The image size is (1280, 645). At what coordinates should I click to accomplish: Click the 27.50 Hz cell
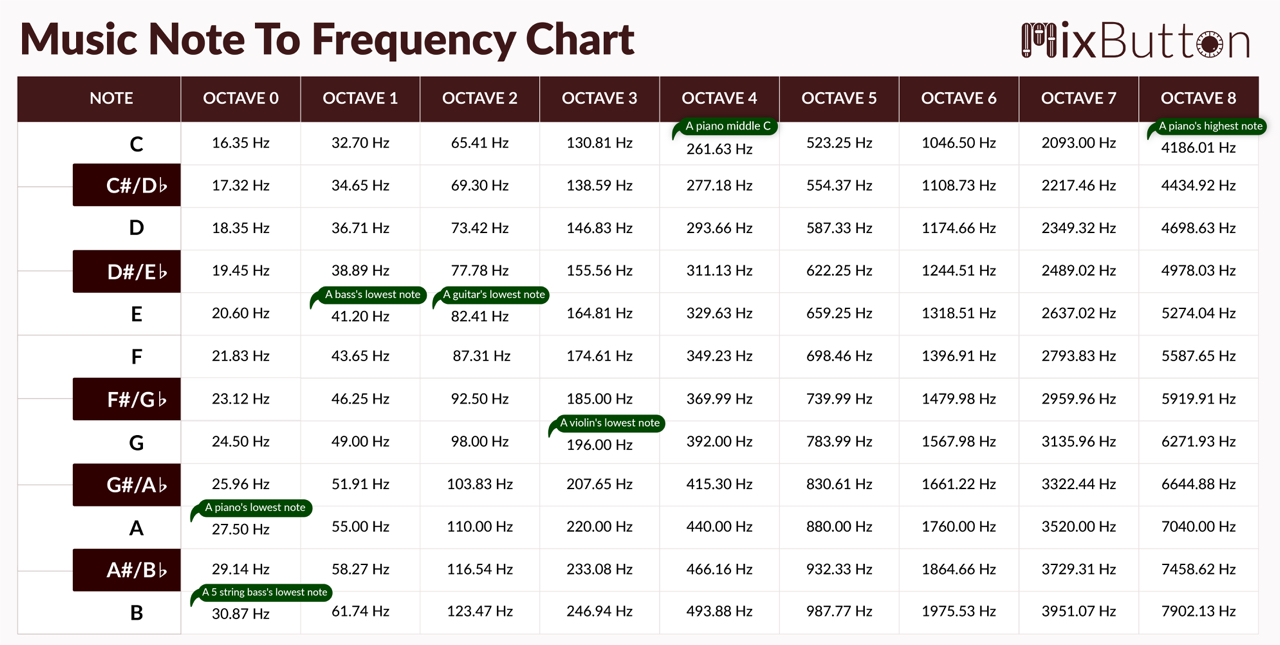tap(241, 530)
